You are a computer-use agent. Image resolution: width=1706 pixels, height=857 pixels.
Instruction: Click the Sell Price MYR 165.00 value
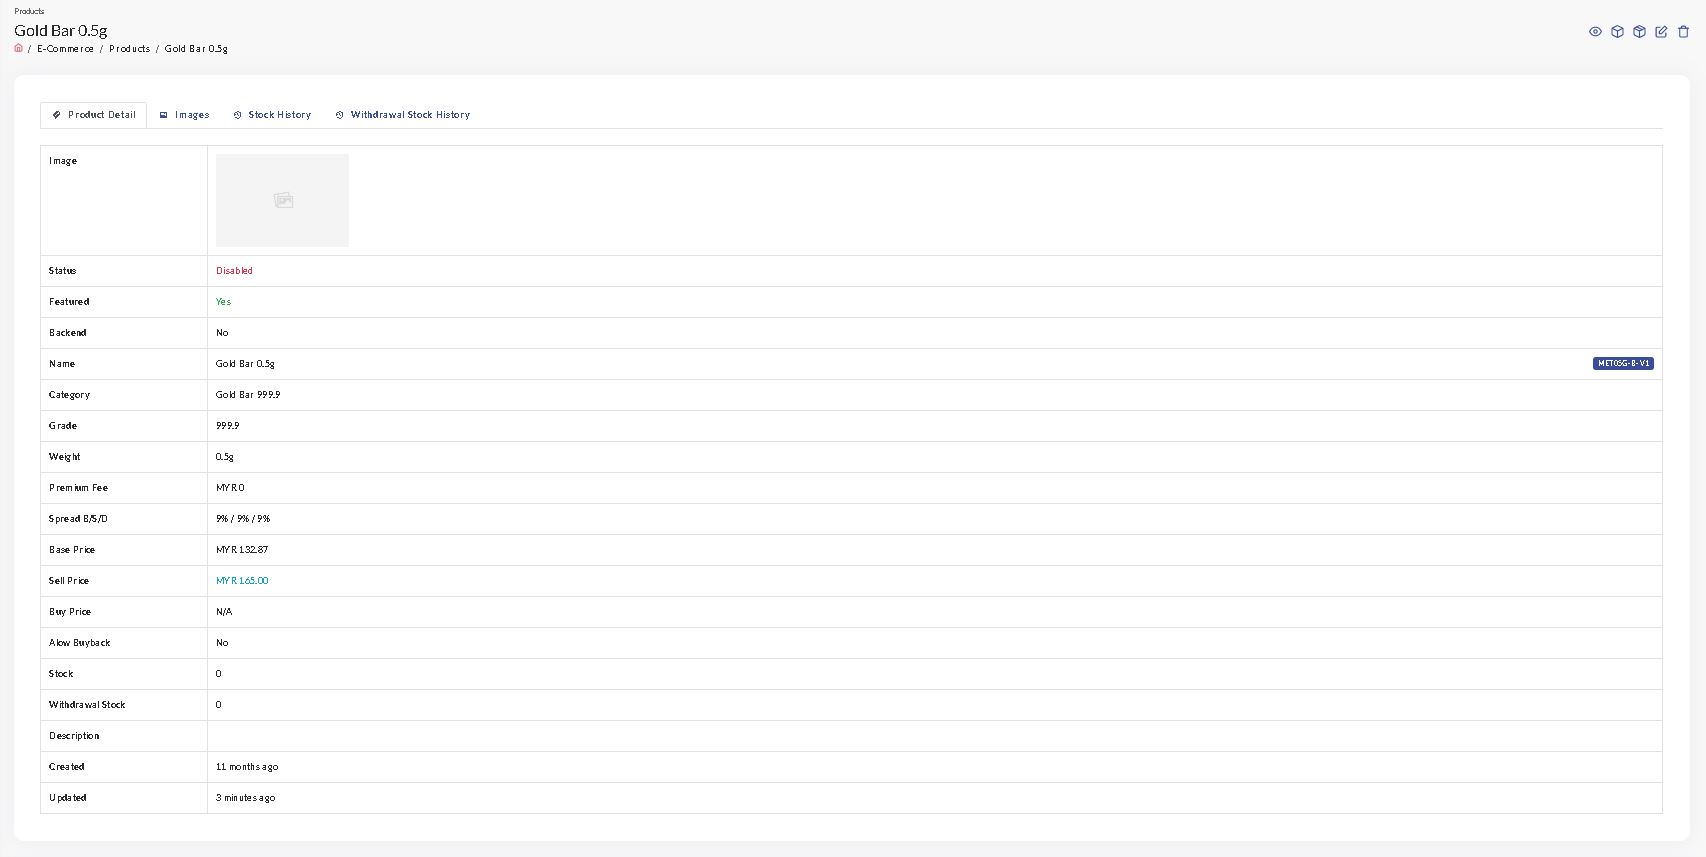tap(242, 581)
